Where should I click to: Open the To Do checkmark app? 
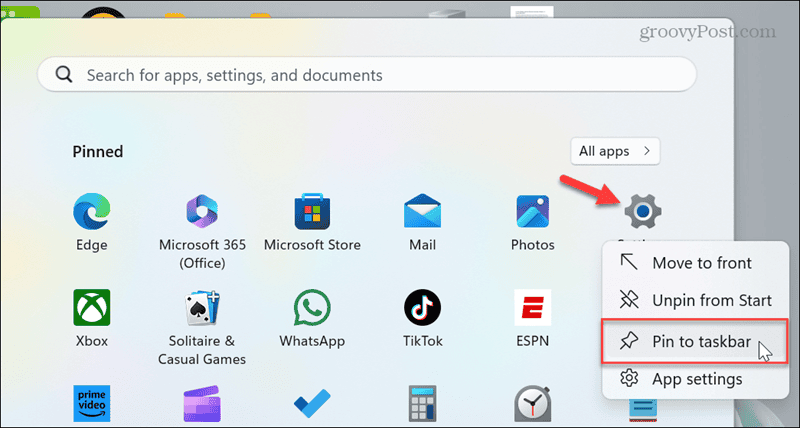pos(312,403)
